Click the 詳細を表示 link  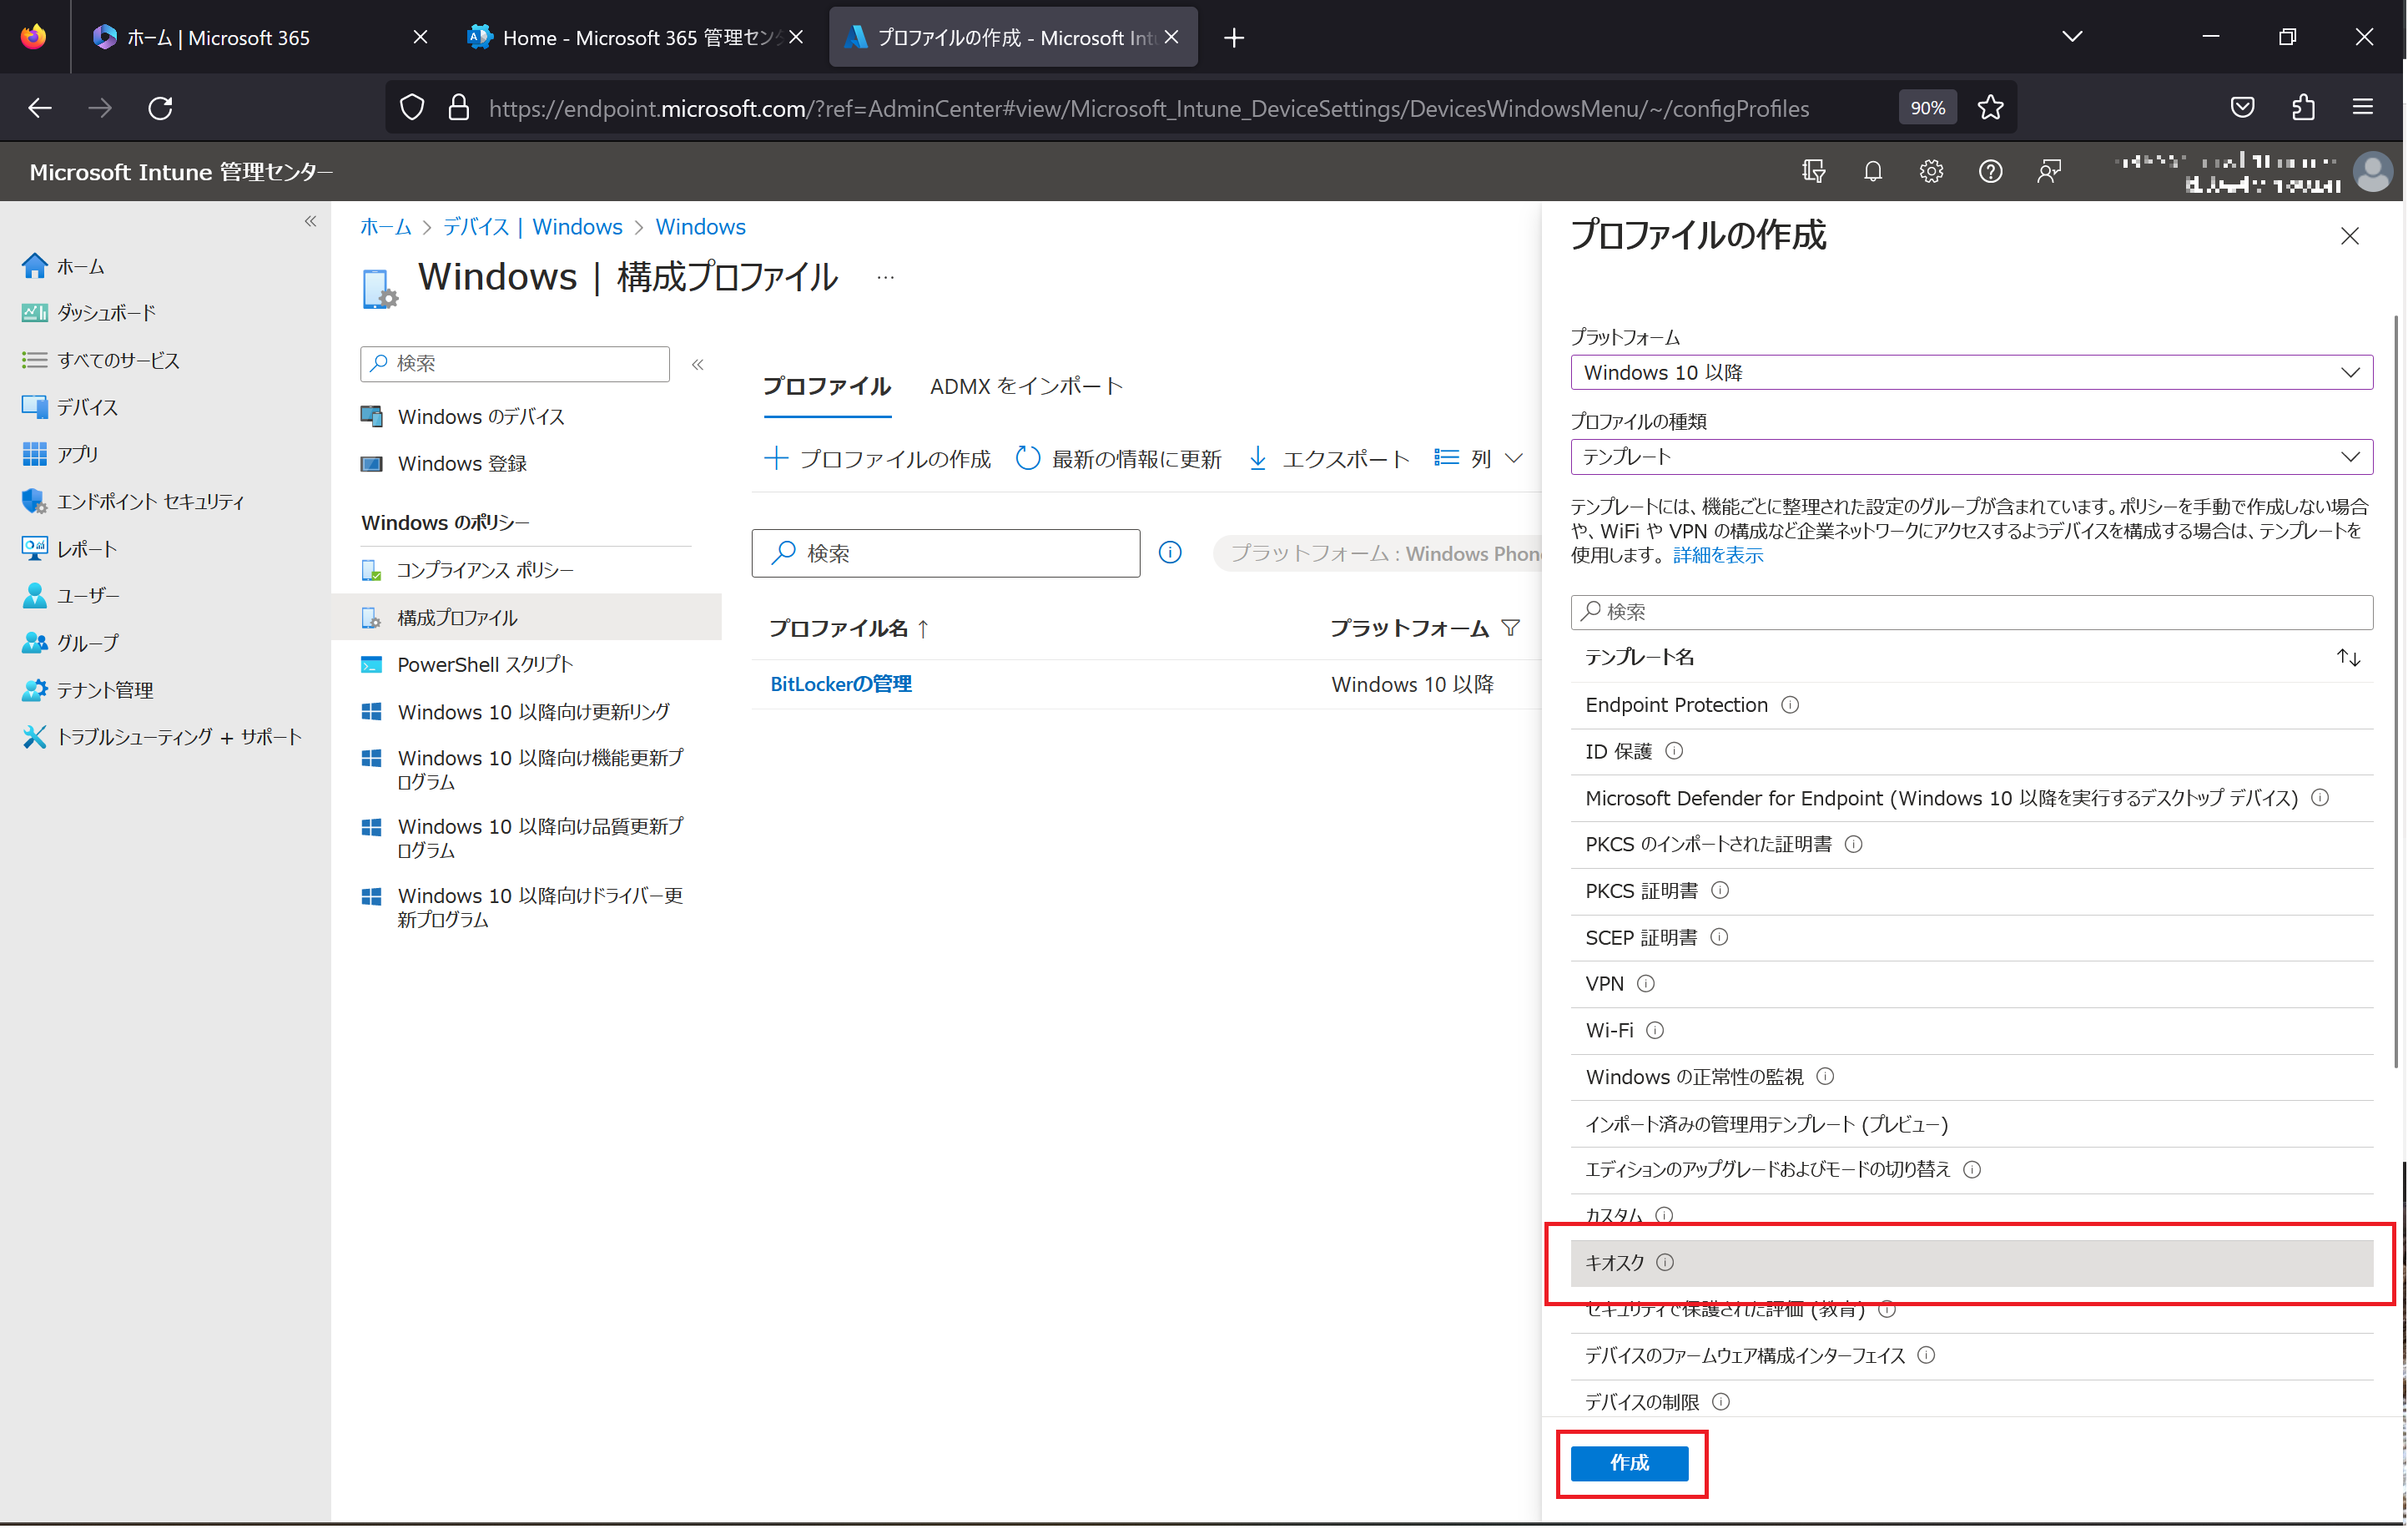pyautogui.click(x=1718, y=555)
